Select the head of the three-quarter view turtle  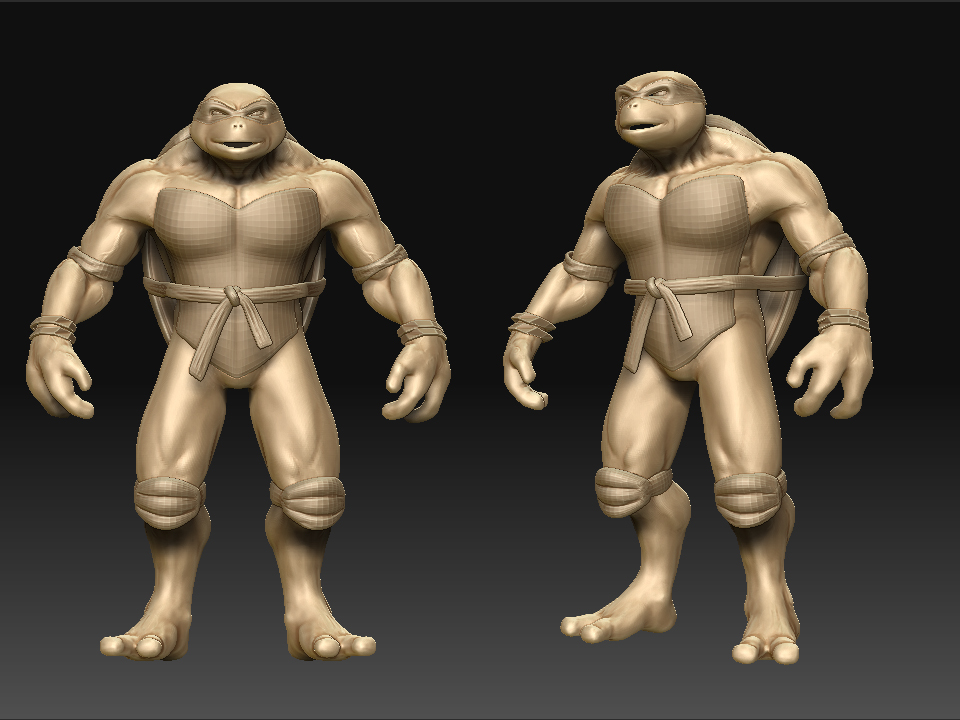point(660,111)
